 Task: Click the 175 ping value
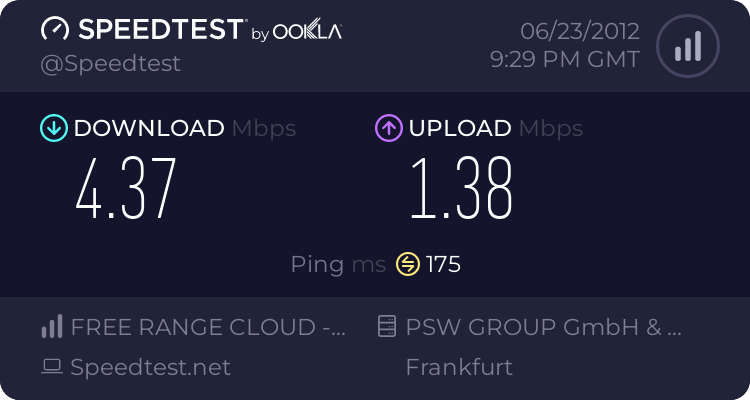(x=443, y=264)
